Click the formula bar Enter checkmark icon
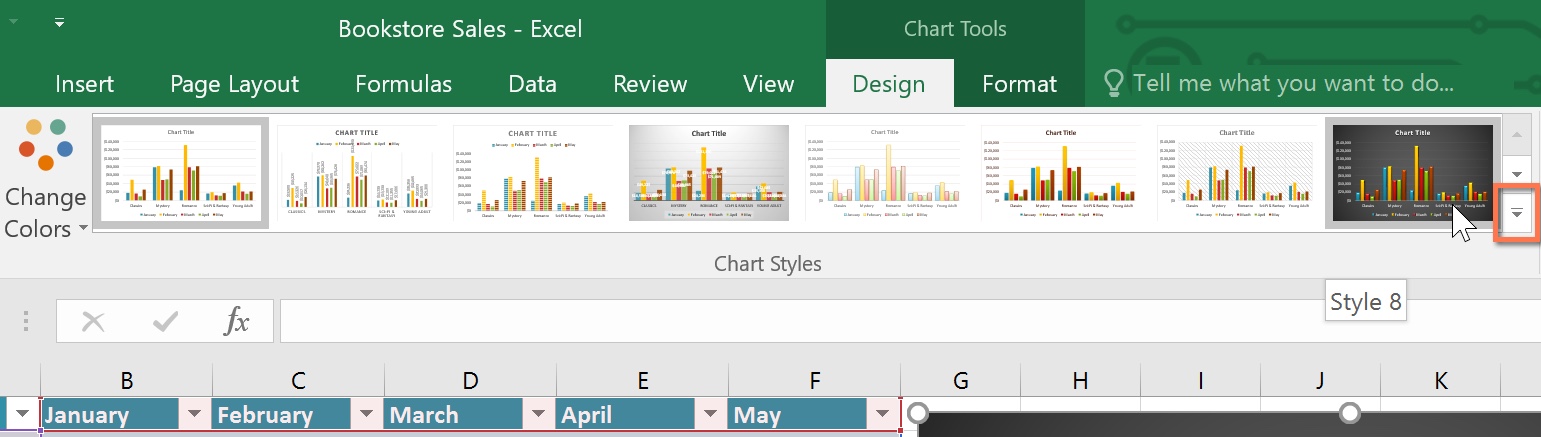1541x437 pixels. coord(165,321)
